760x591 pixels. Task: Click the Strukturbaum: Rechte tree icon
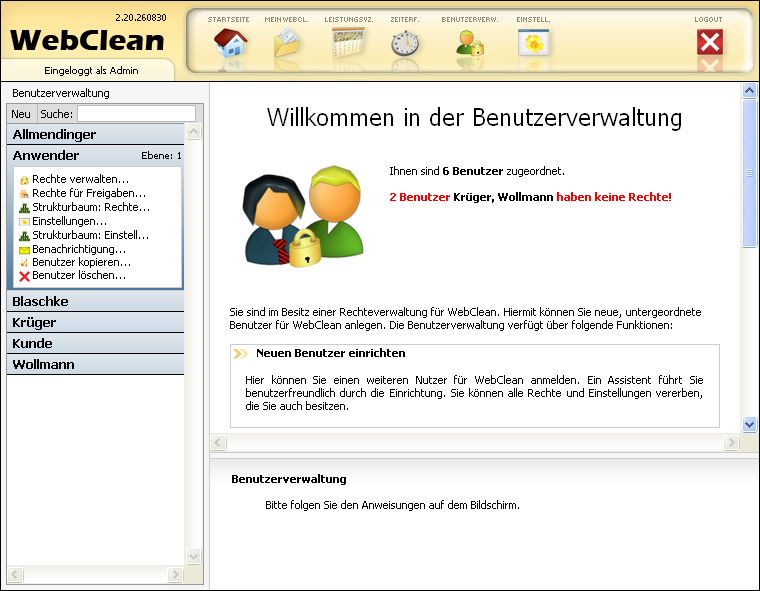point(24,208)
